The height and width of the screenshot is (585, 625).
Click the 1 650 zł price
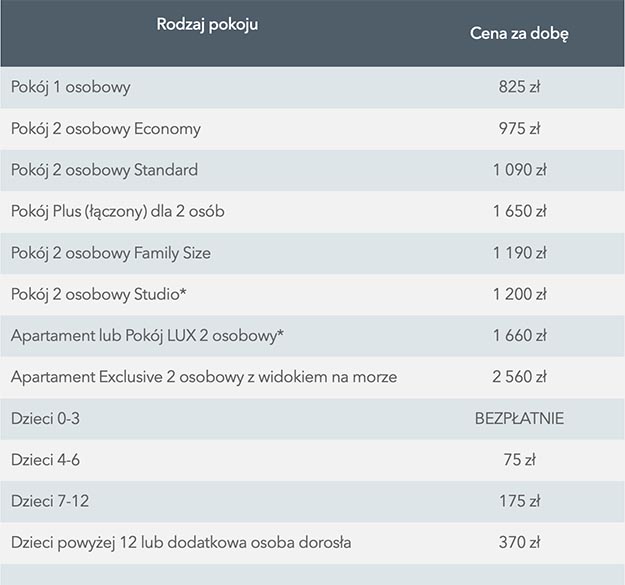tap(519, 212)
